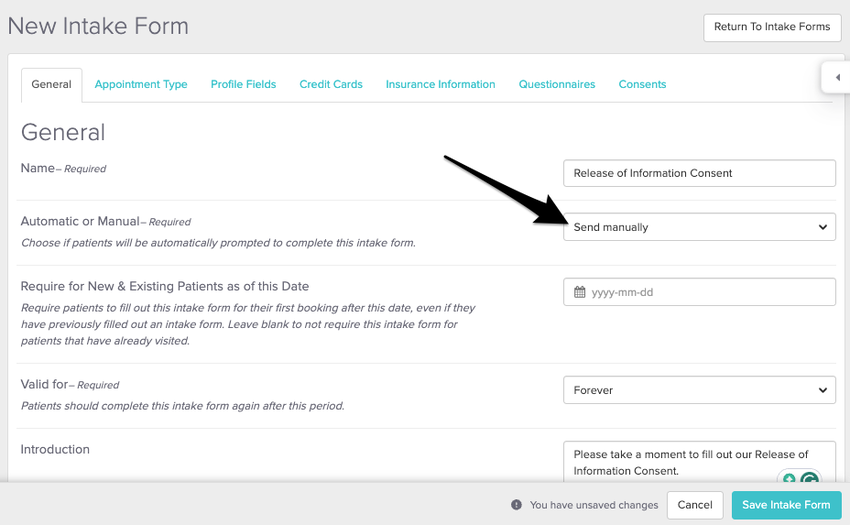Select the General tab
Viewport: 850px width, 525px height.
(51, 84)
